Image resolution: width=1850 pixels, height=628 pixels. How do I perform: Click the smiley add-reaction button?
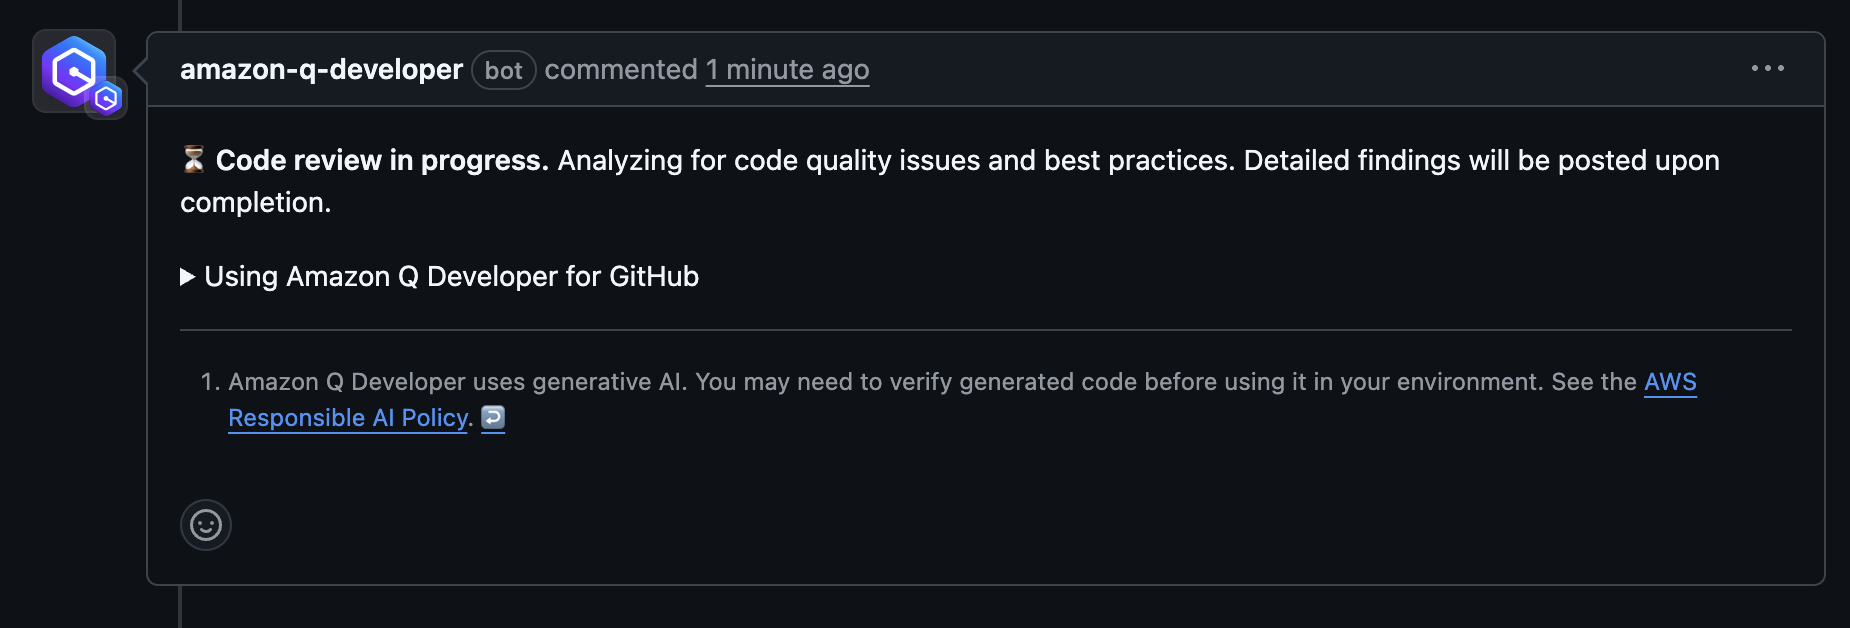(x=206, y=525)
